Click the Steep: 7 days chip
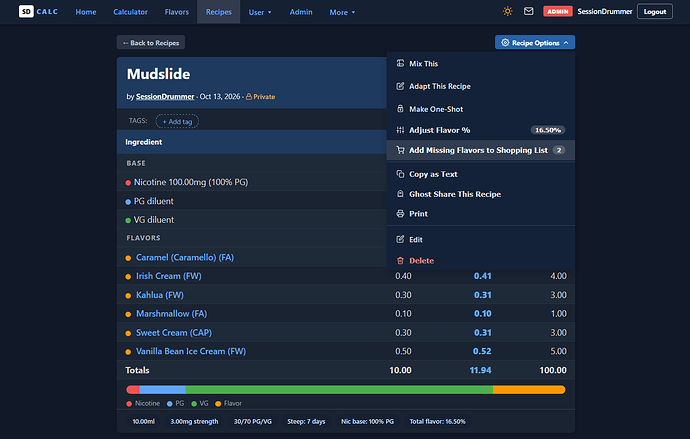This screenshot has width=690, height=439. click(306, 421)
